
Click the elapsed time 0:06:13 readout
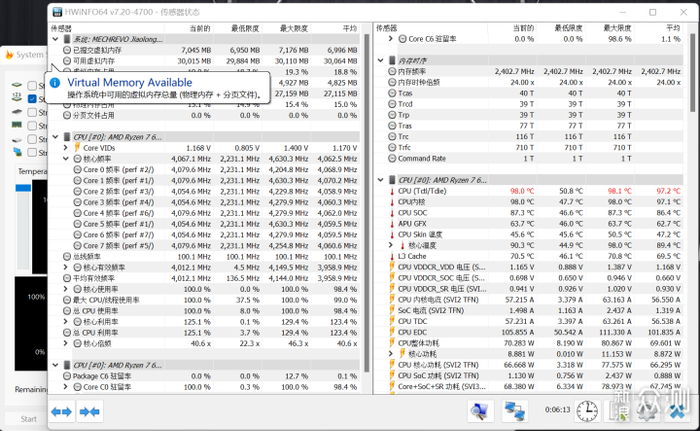pyautogui.click(x=557, y=410)
